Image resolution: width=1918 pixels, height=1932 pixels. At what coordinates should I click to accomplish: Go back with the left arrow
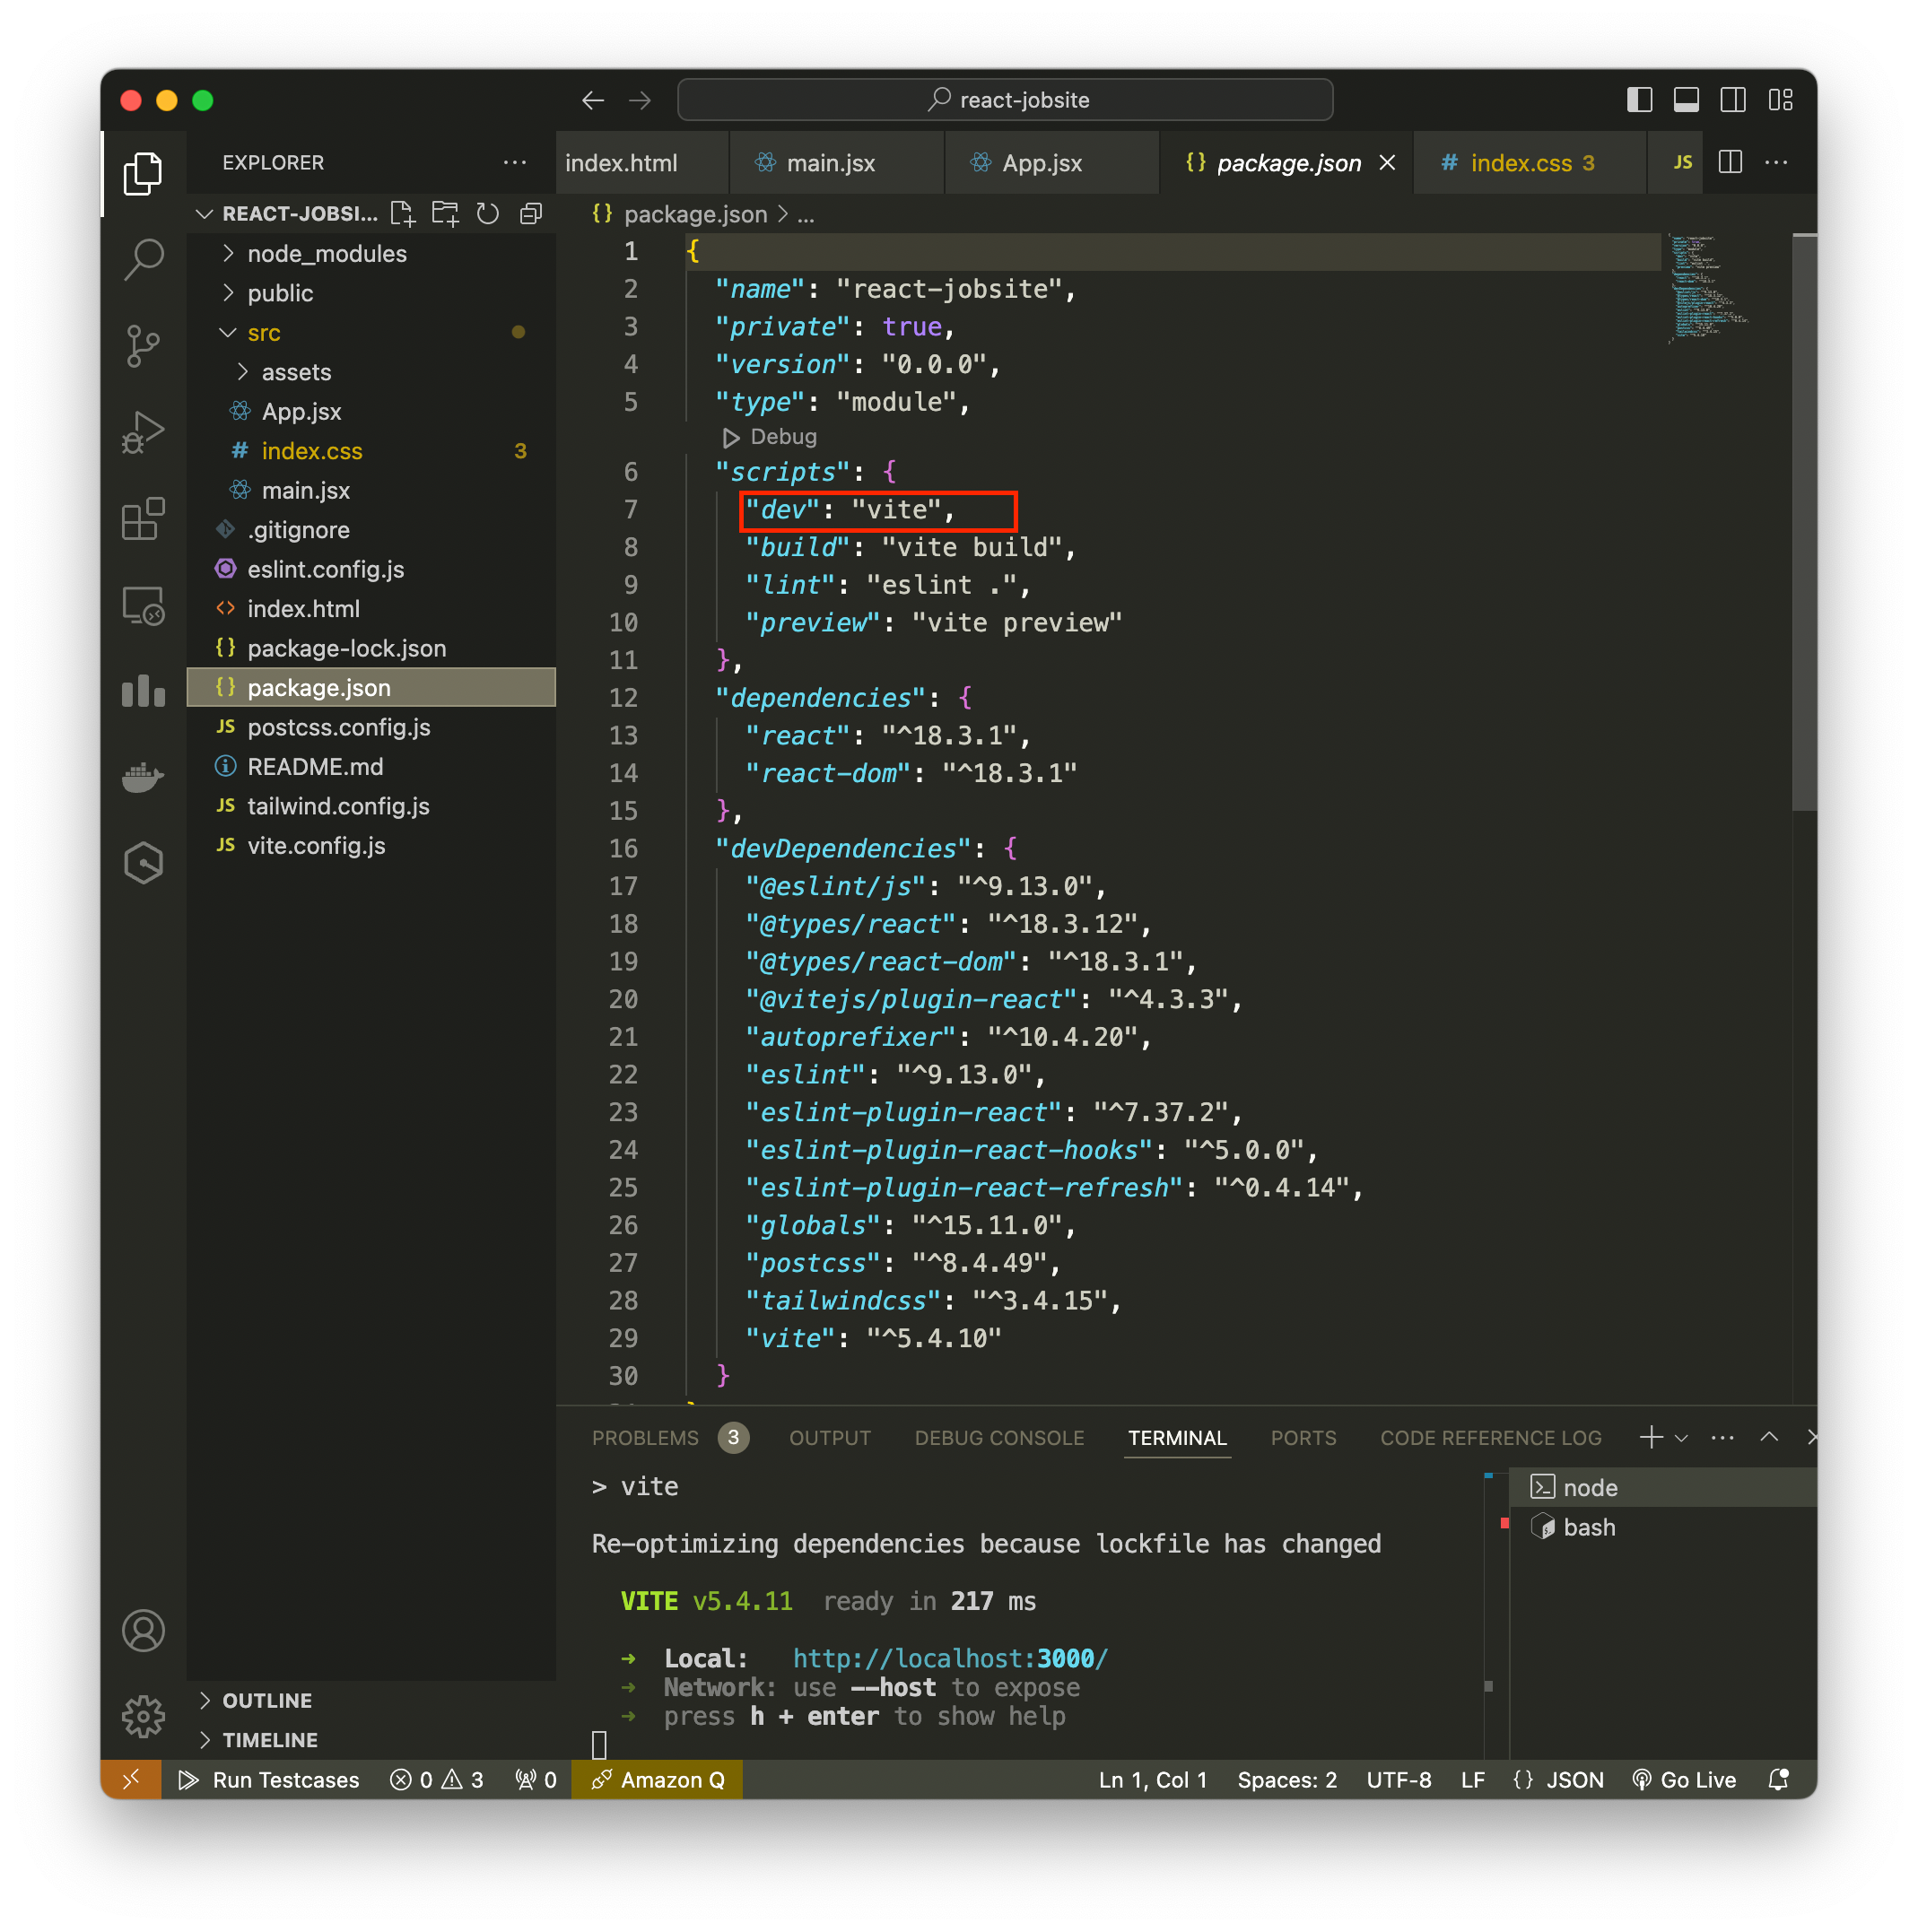(593, 100)
